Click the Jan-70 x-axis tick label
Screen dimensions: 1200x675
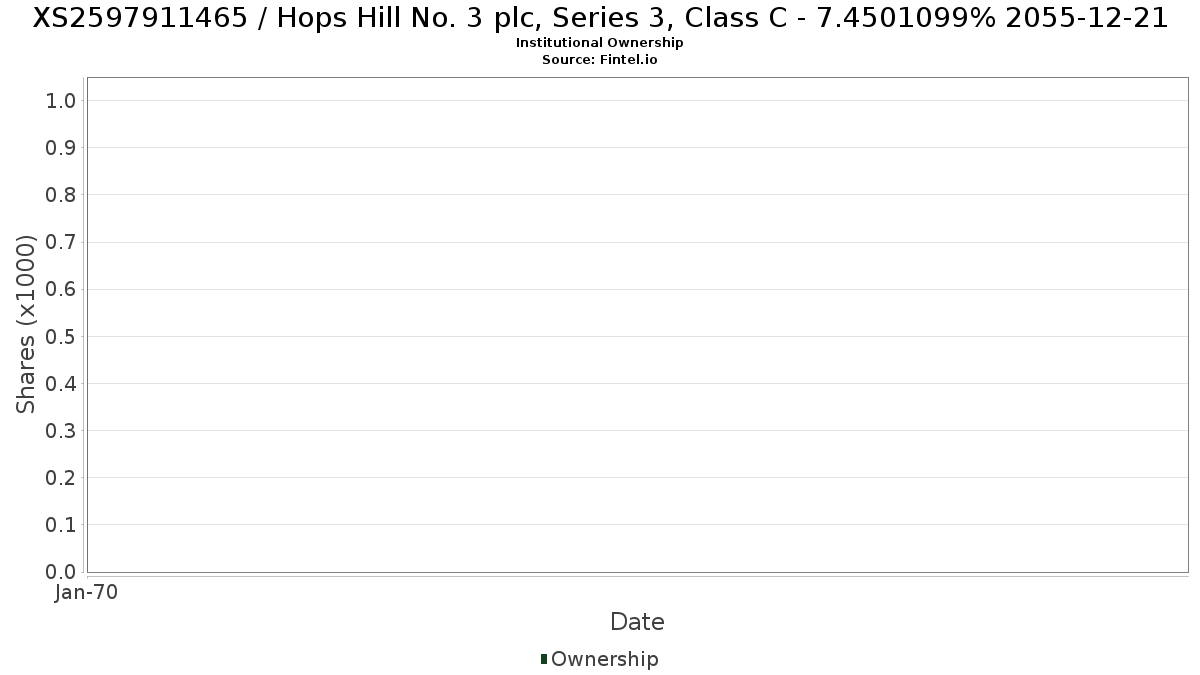87,592
